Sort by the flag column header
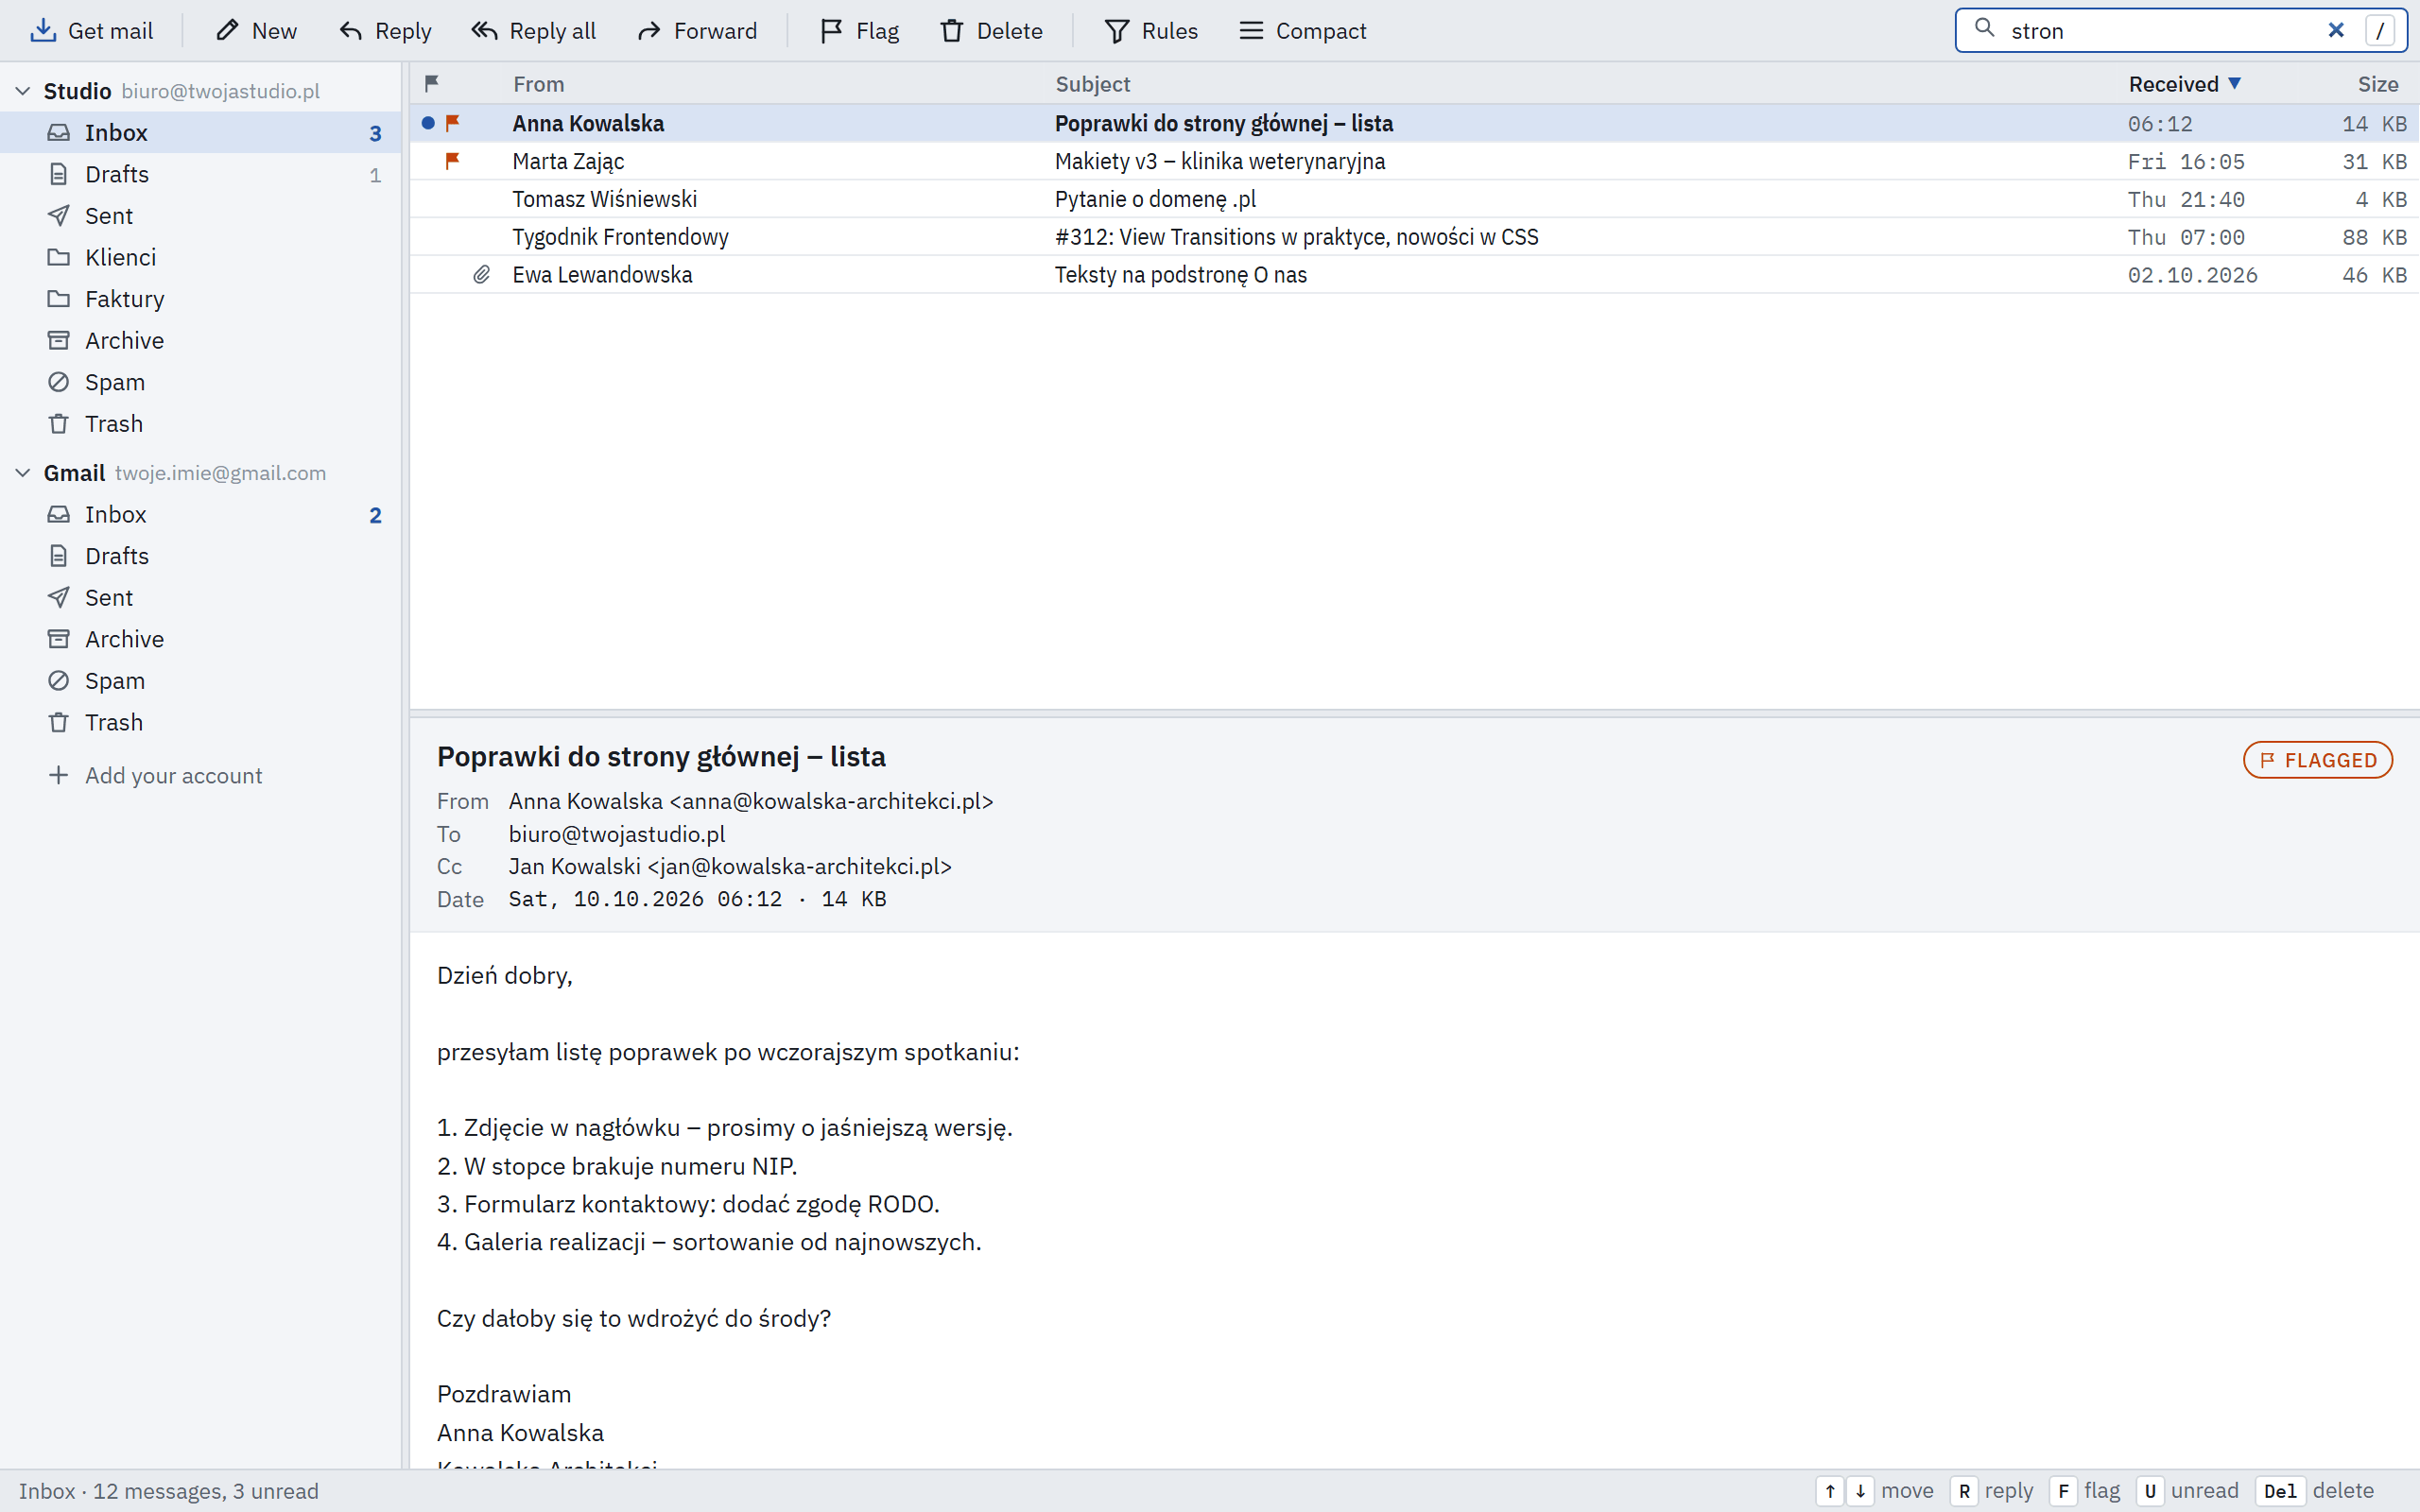 coord(432,84)
